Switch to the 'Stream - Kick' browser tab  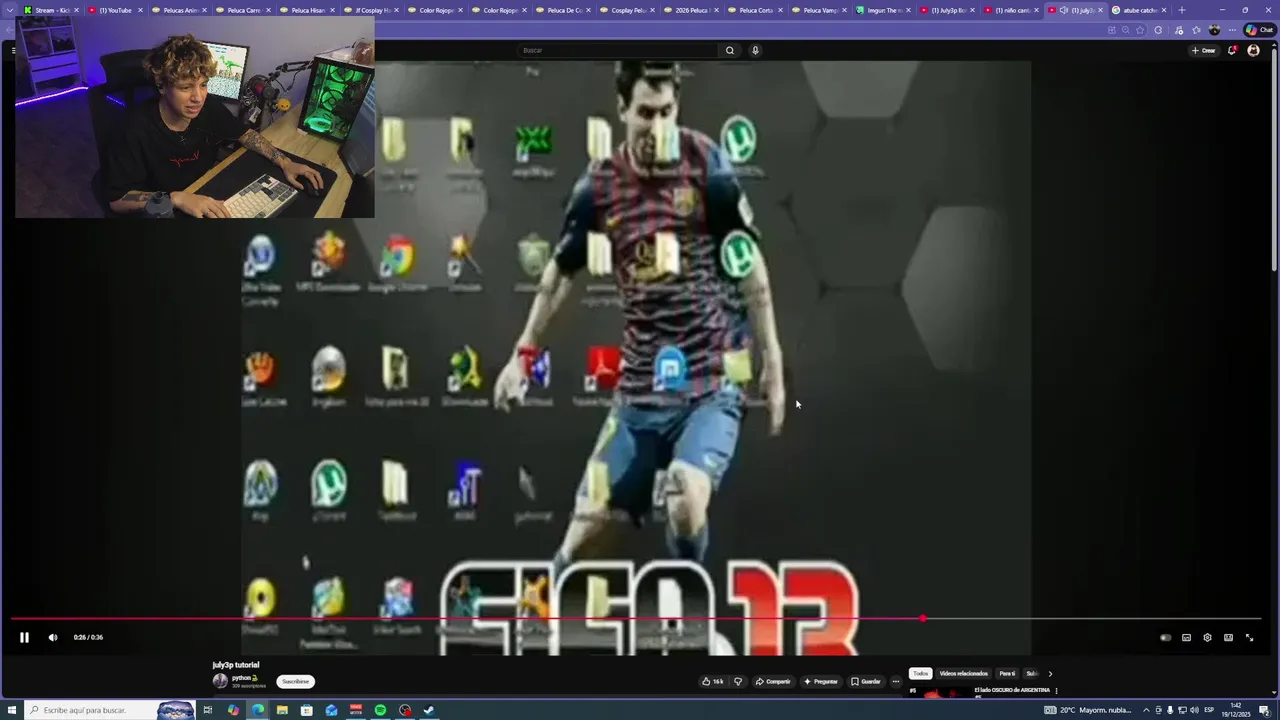[x=50, y=10]
